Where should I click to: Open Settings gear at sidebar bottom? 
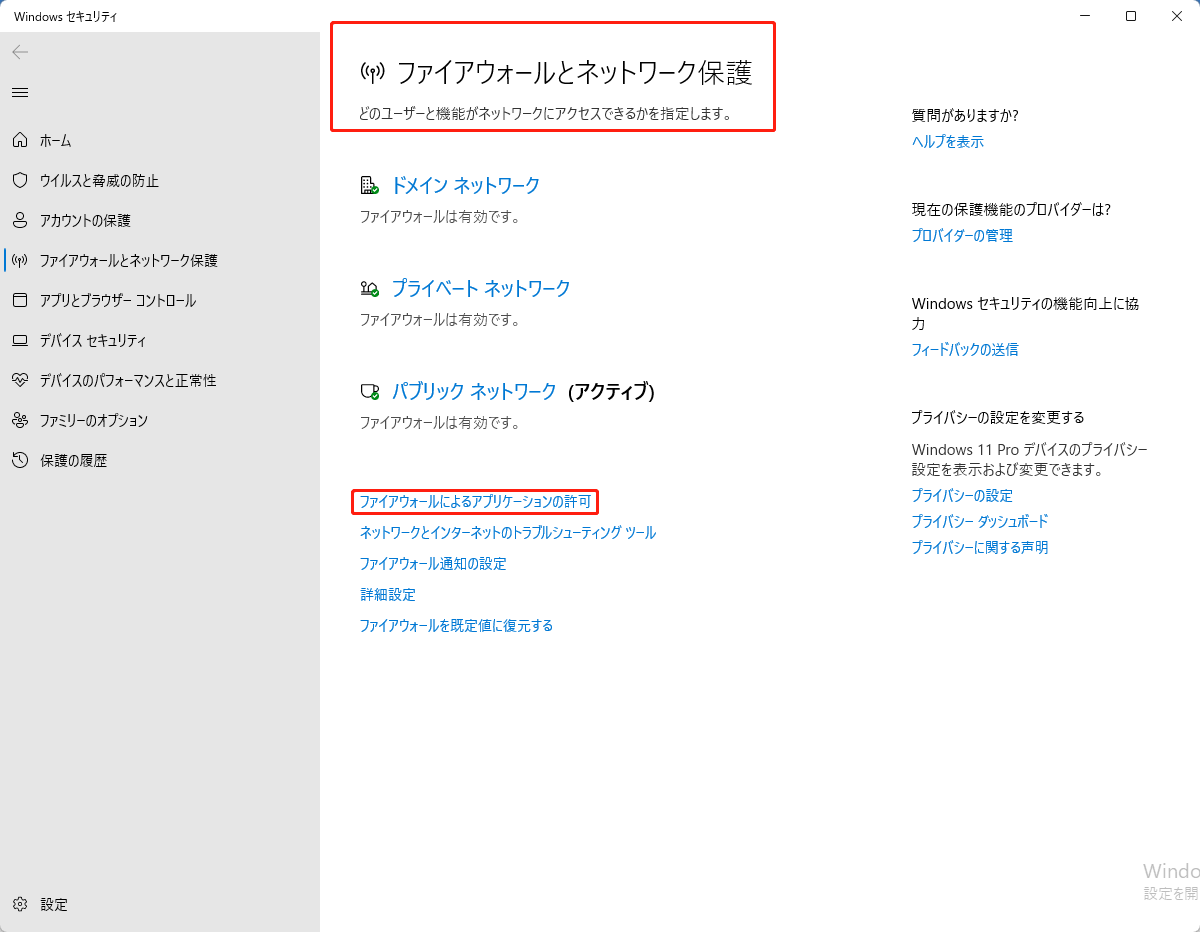point(20,904)
